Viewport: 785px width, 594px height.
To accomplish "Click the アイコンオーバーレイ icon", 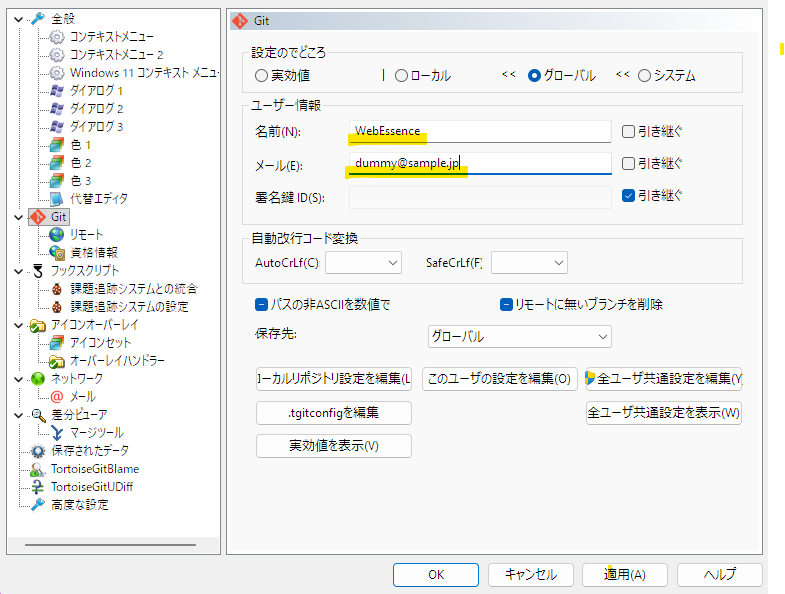I will (38, 325).
